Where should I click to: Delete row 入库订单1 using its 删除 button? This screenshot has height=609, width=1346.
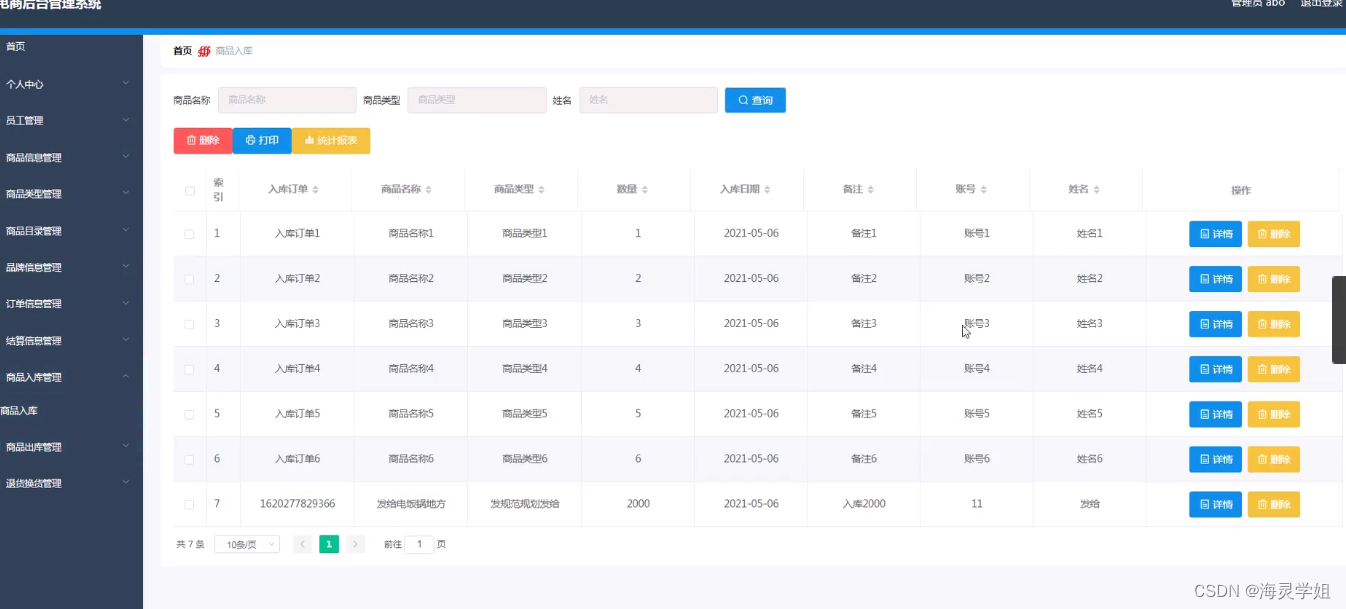pos(1274,234)
